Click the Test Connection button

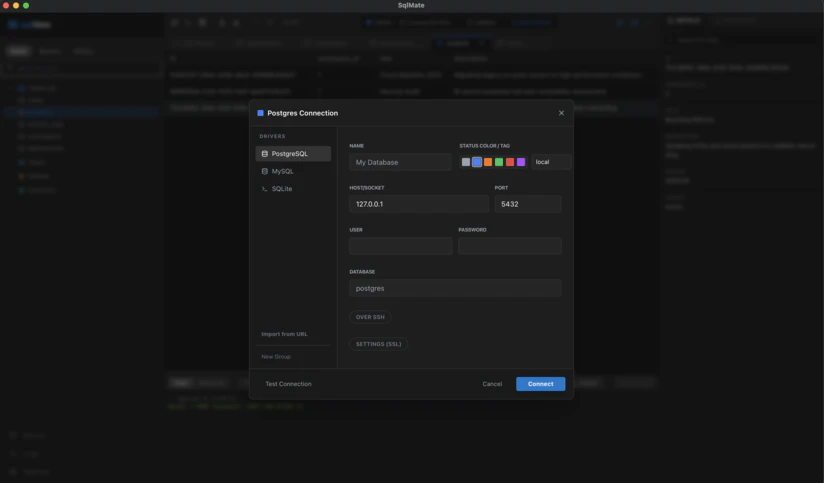pos(289,384)
